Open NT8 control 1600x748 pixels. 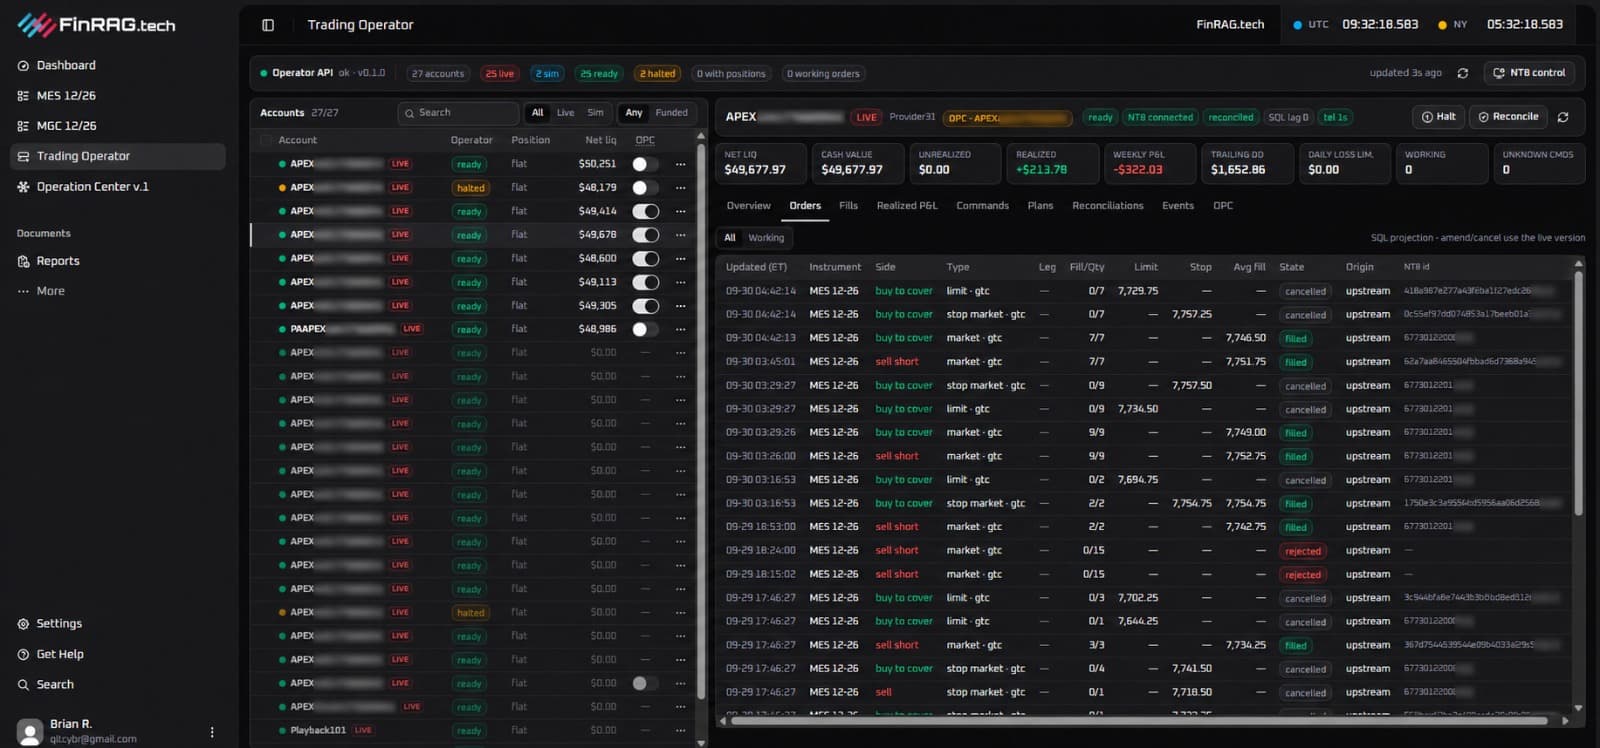pyautogui.click(x=1529, y=73)
